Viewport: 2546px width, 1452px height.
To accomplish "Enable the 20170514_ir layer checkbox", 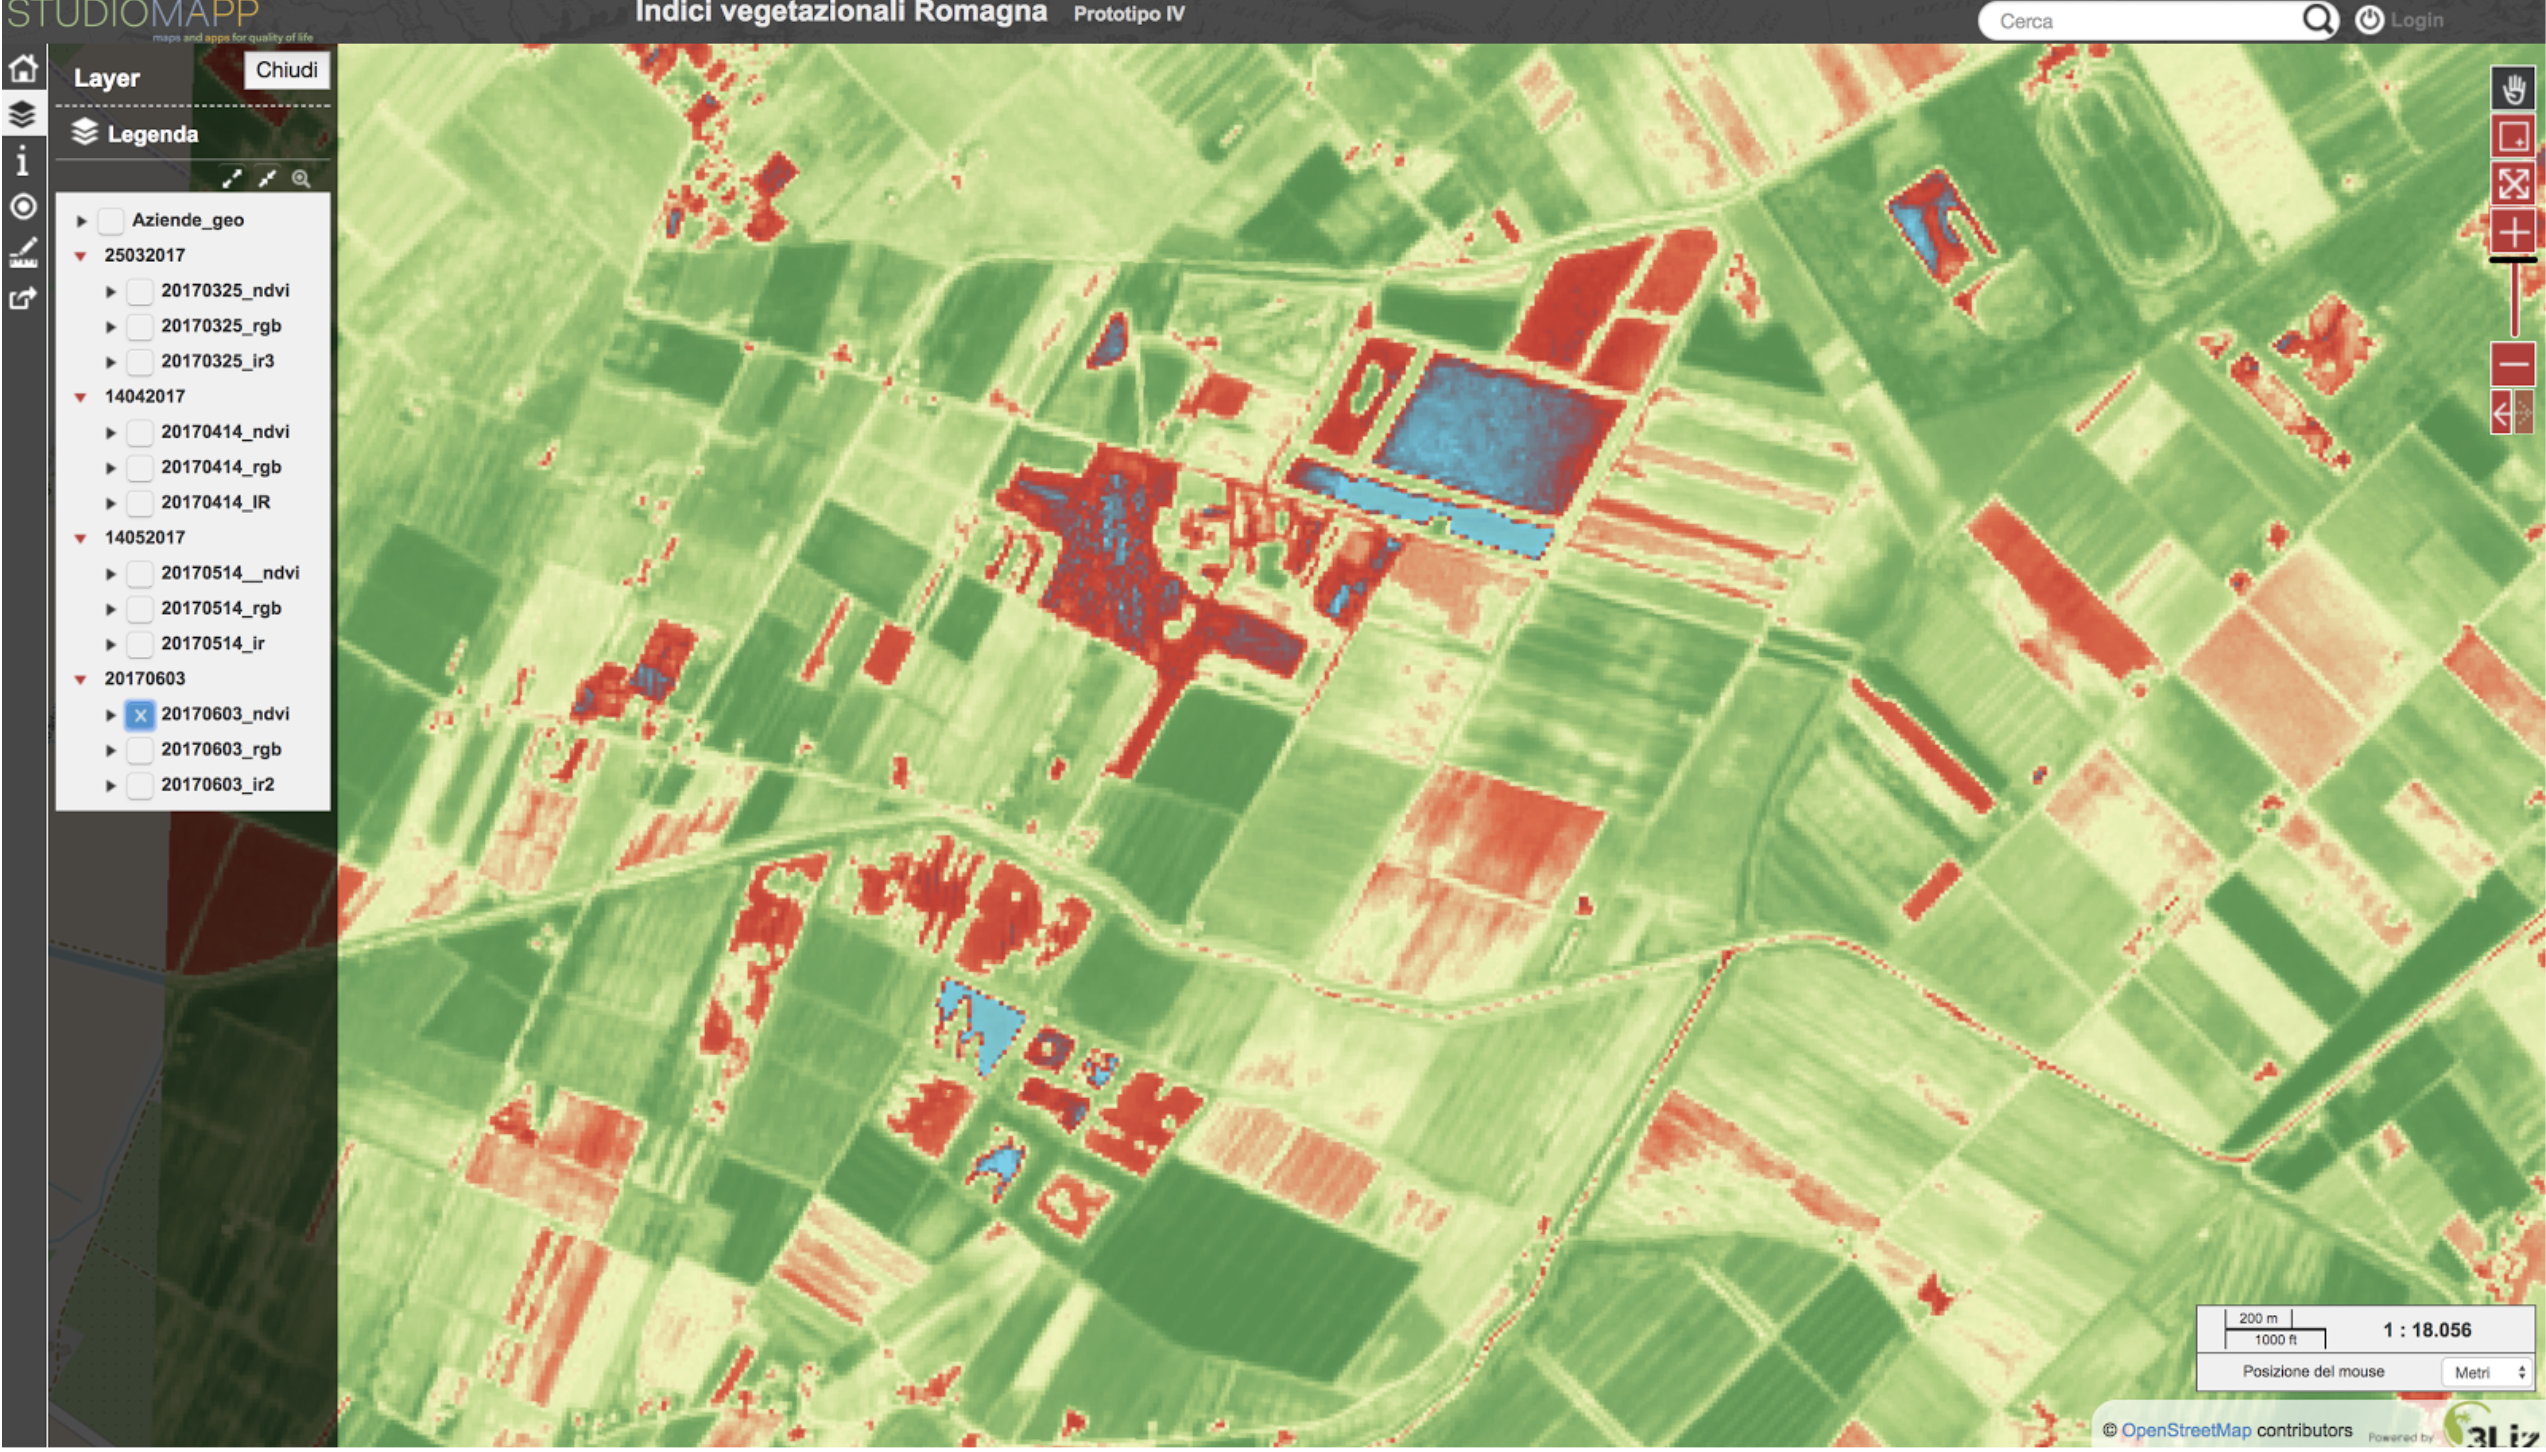I will 140,645.
